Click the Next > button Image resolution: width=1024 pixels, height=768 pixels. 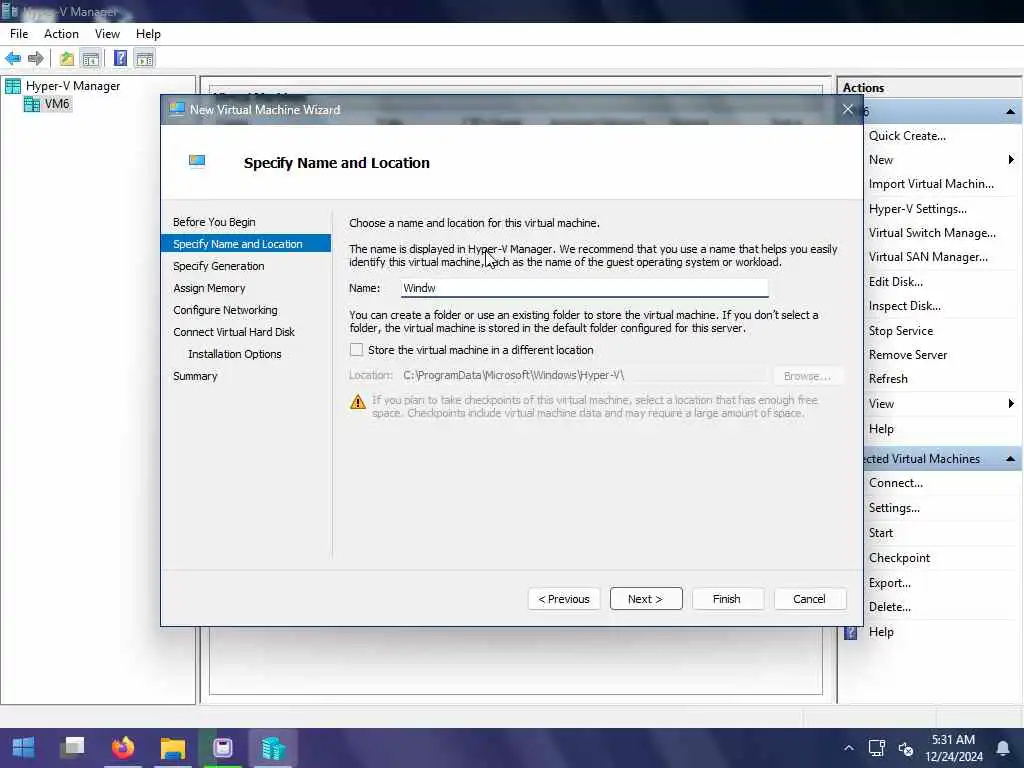[x=646, y=599]
